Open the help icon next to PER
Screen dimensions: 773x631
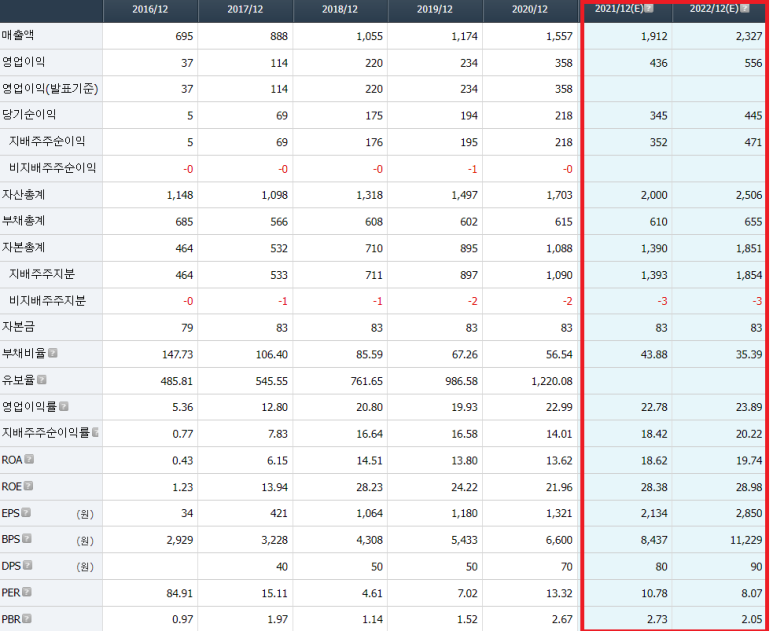(x=27, y=592)
